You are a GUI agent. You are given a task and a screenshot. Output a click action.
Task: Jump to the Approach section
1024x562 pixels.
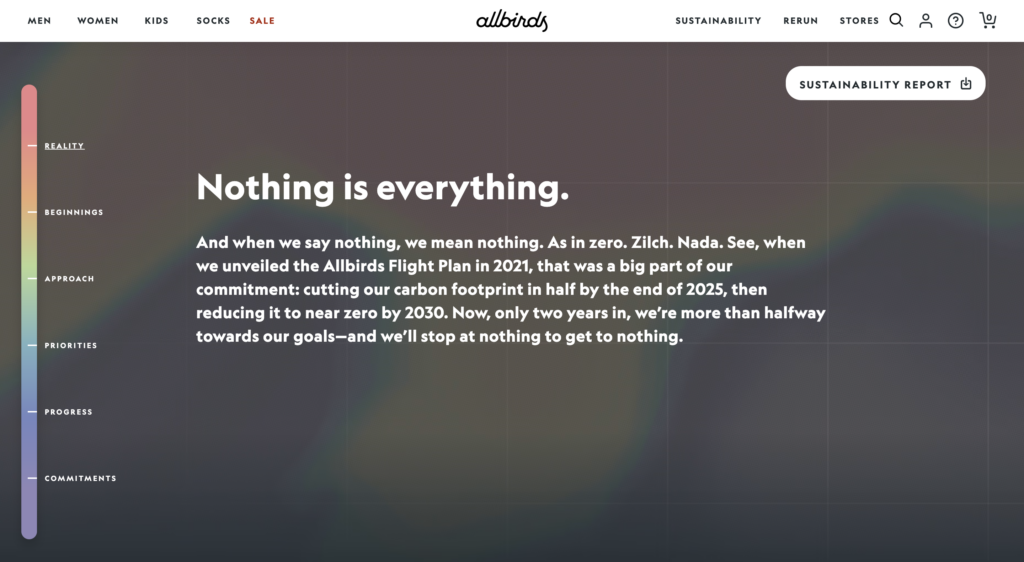tap(69, 279)
